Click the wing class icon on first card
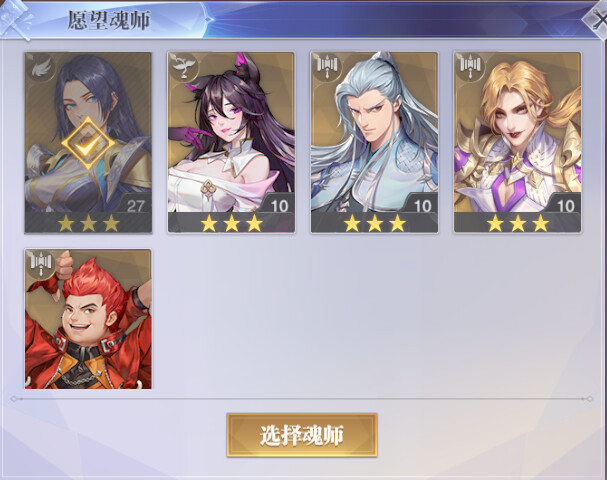 [41, 68]
